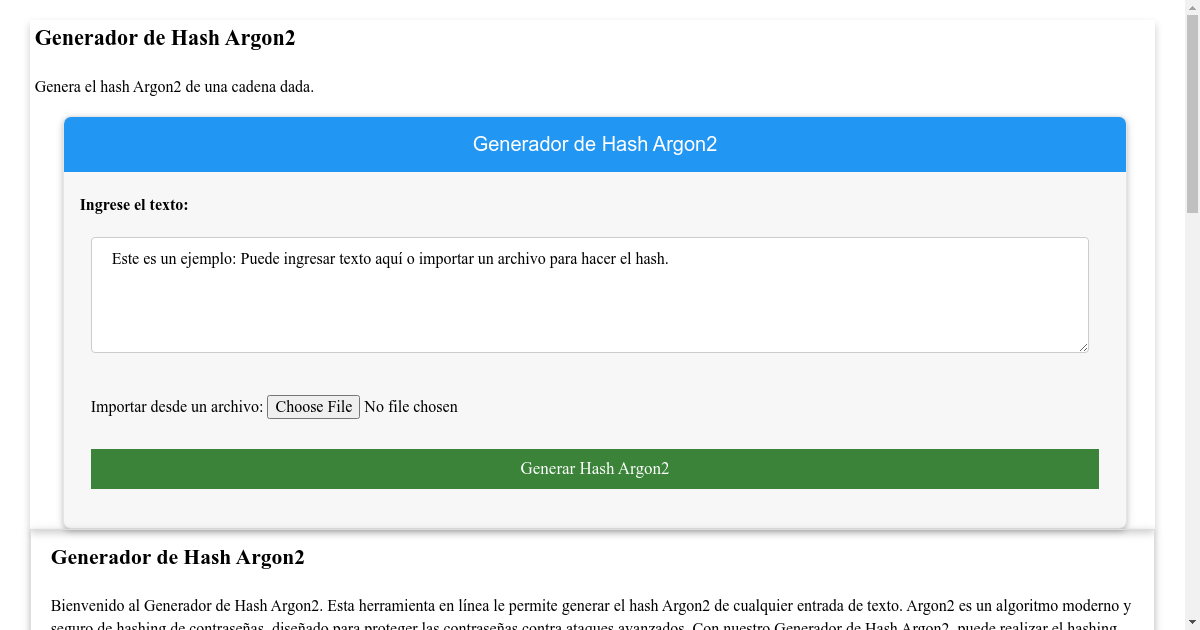Viewport: 1200px width, 630px height.
Task: Click the blue card header banner
Action: coord(594,144)
